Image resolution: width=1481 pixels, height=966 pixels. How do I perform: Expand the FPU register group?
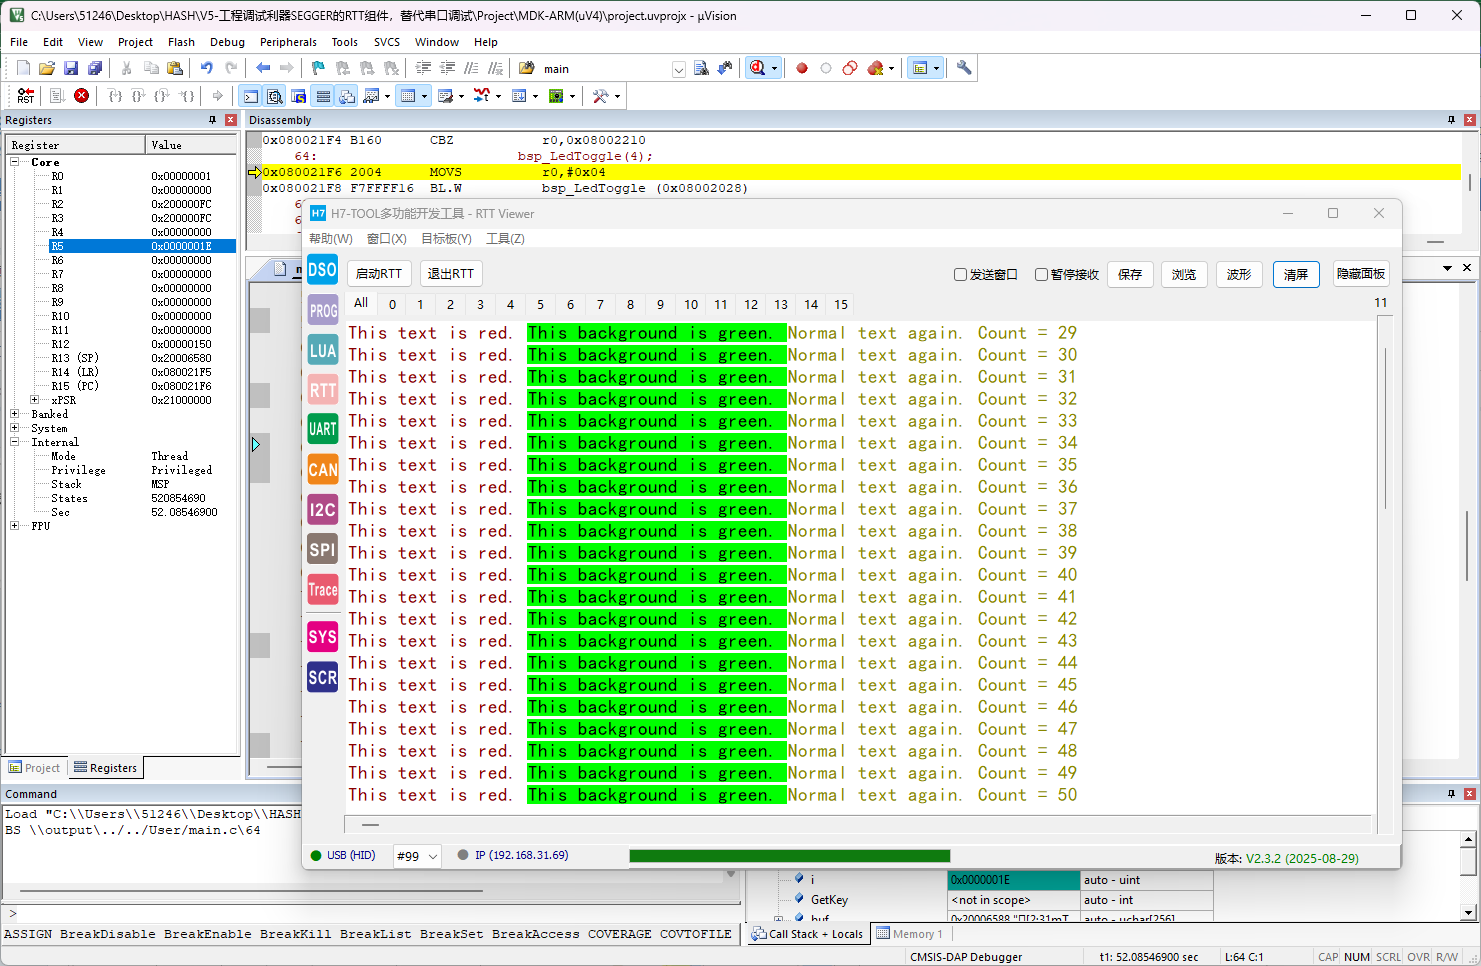click(15, 526)
